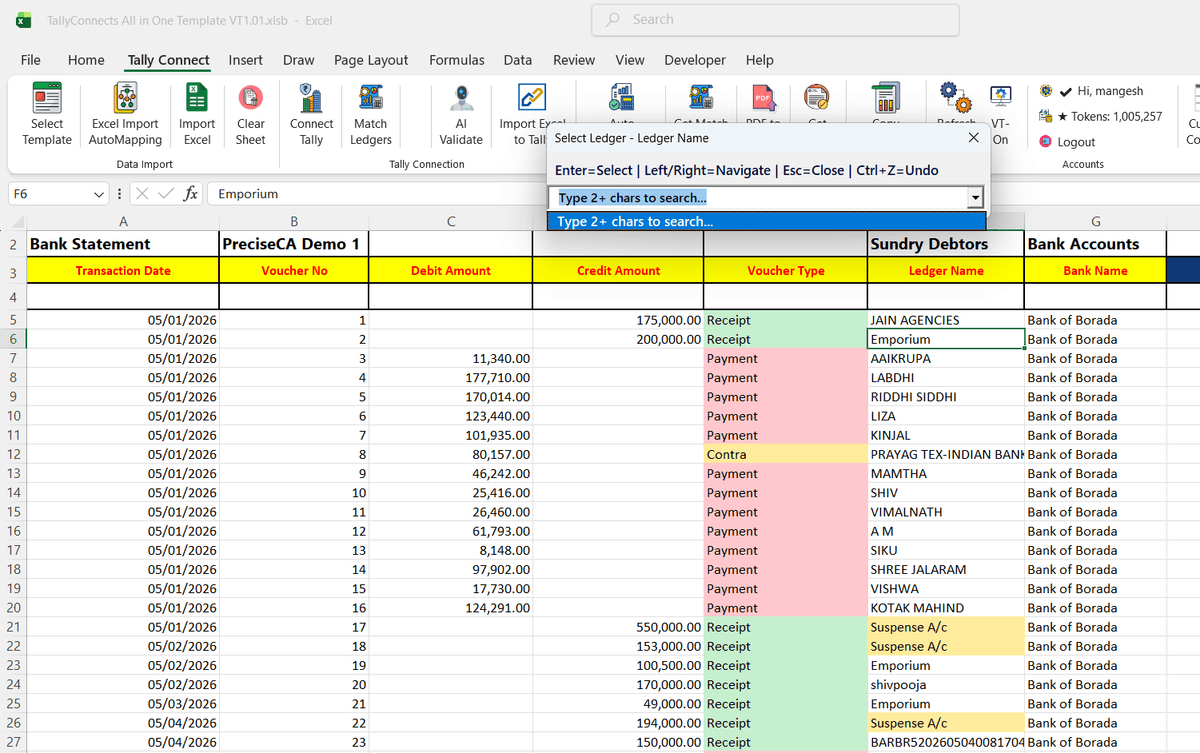Open the Help tab

click(760, 60)
